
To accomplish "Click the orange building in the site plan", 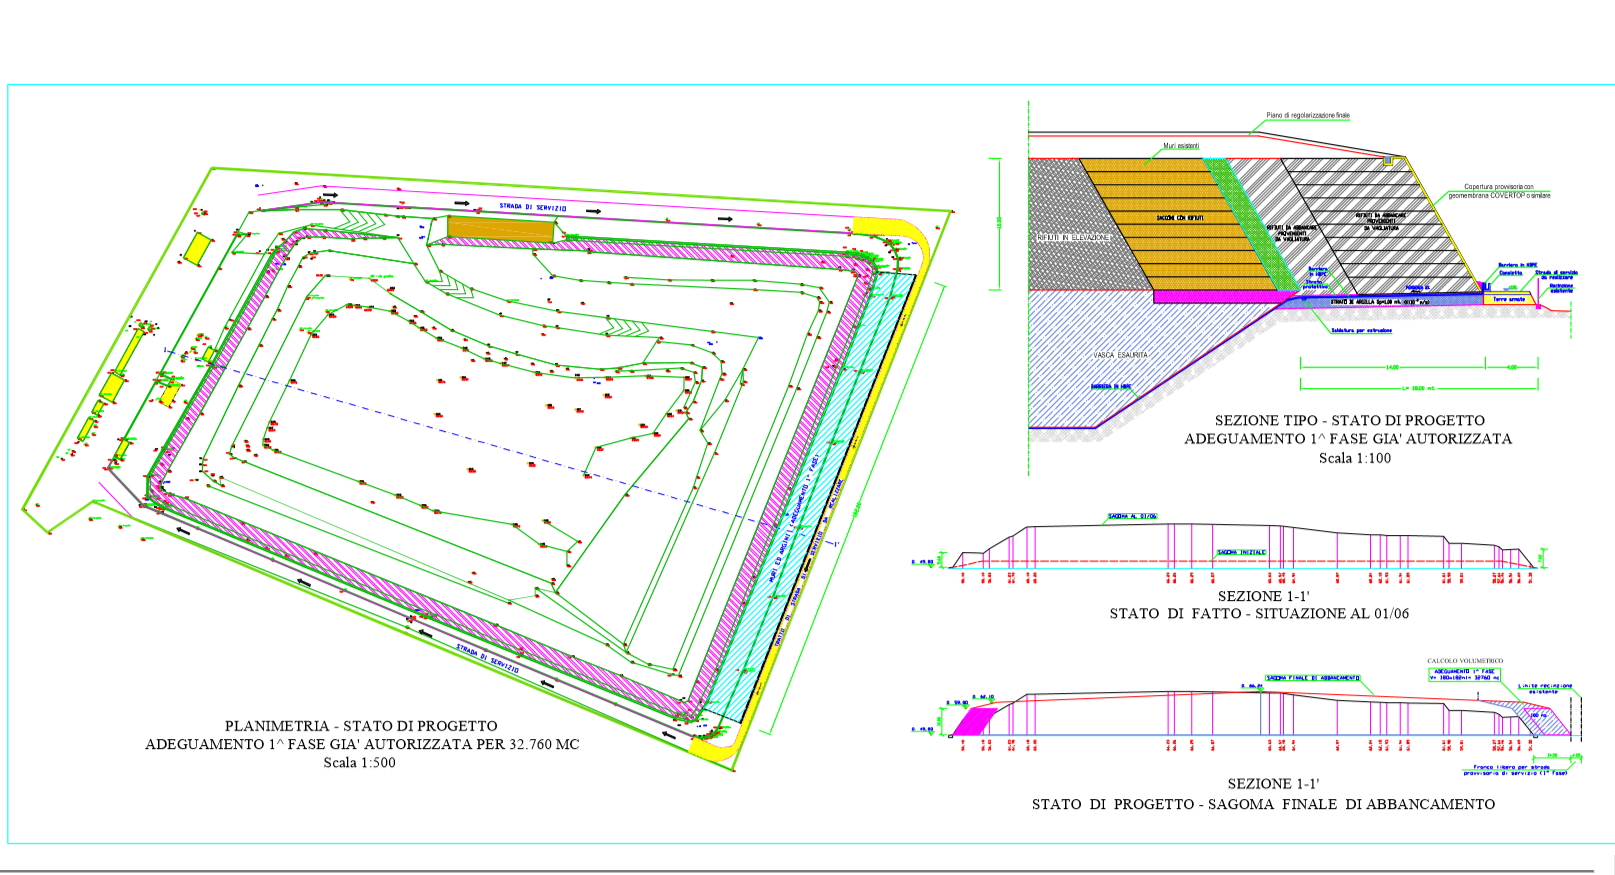I will pos(500,229).
